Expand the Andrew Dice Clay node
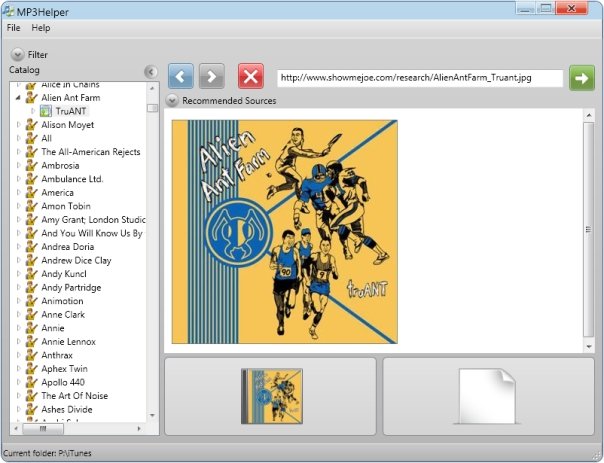Image resolution: width=604 pixels, height=463 pixels. tap(18, 260)
